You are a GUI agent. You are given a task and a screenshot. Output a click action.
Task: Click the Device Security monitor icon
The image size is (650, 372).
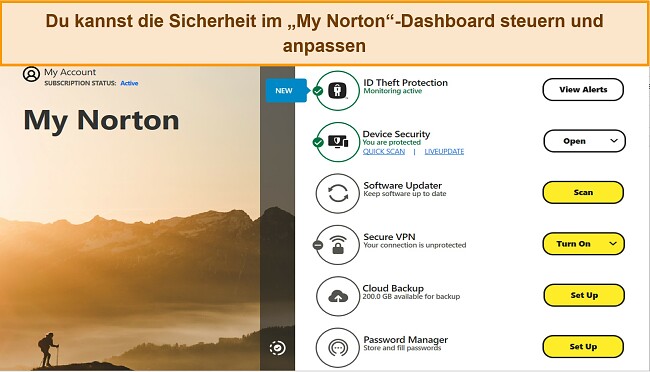click(337, 142)
